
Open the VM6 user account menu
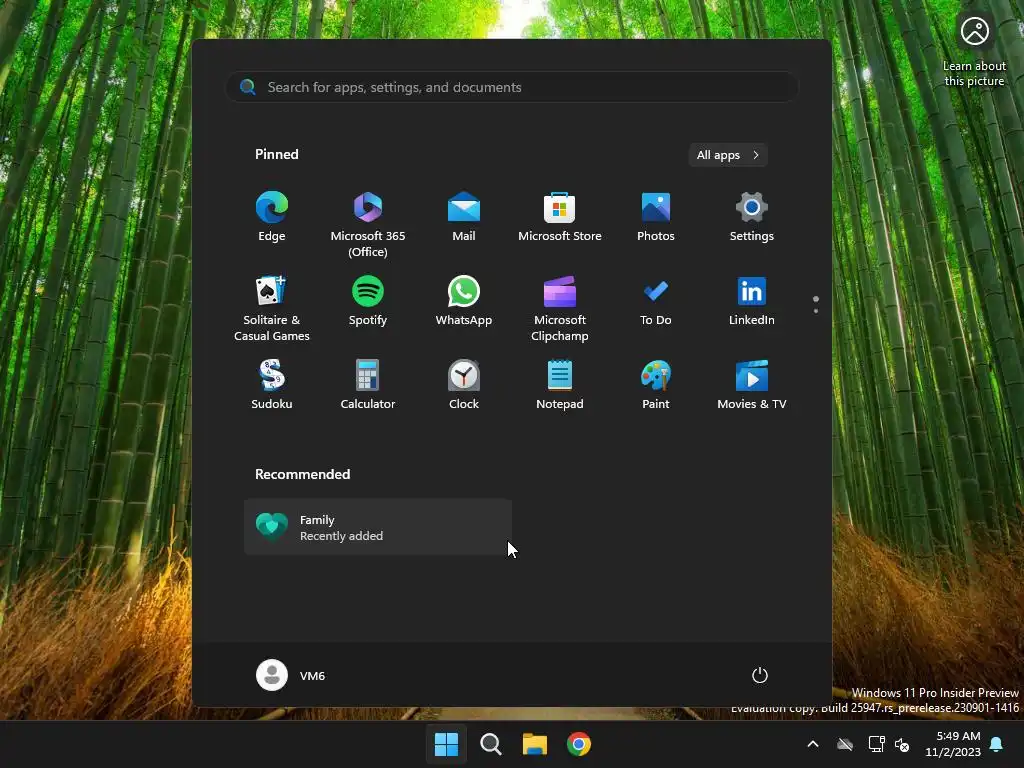coord(291,675)
